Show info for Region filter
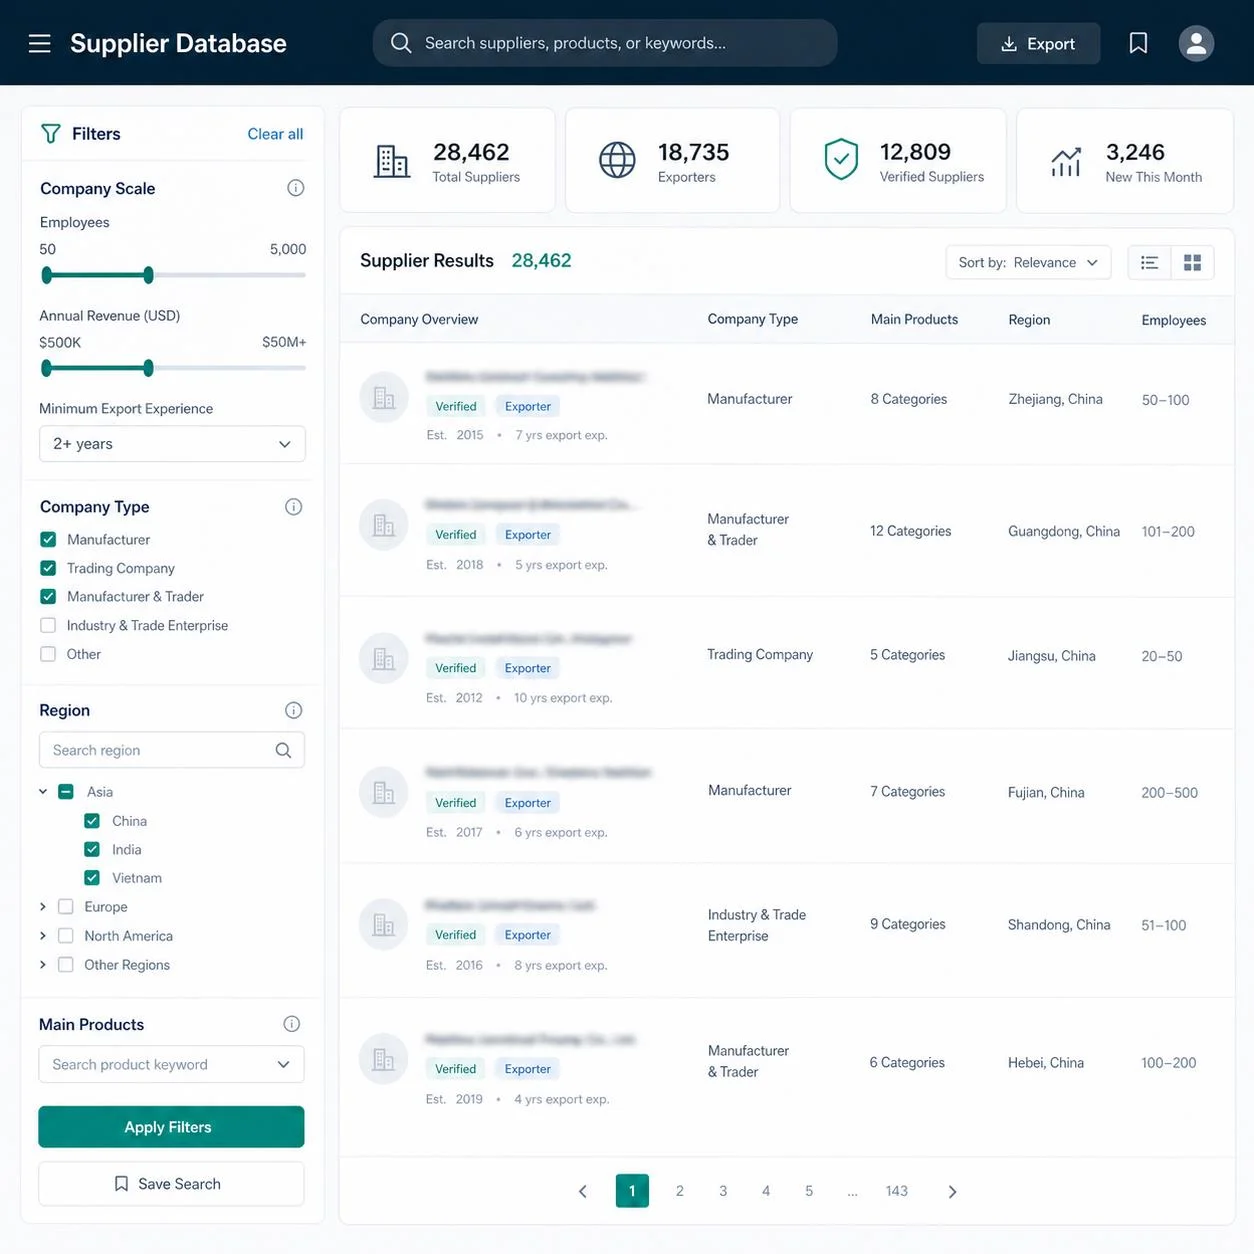 click(x=293, y=710)
